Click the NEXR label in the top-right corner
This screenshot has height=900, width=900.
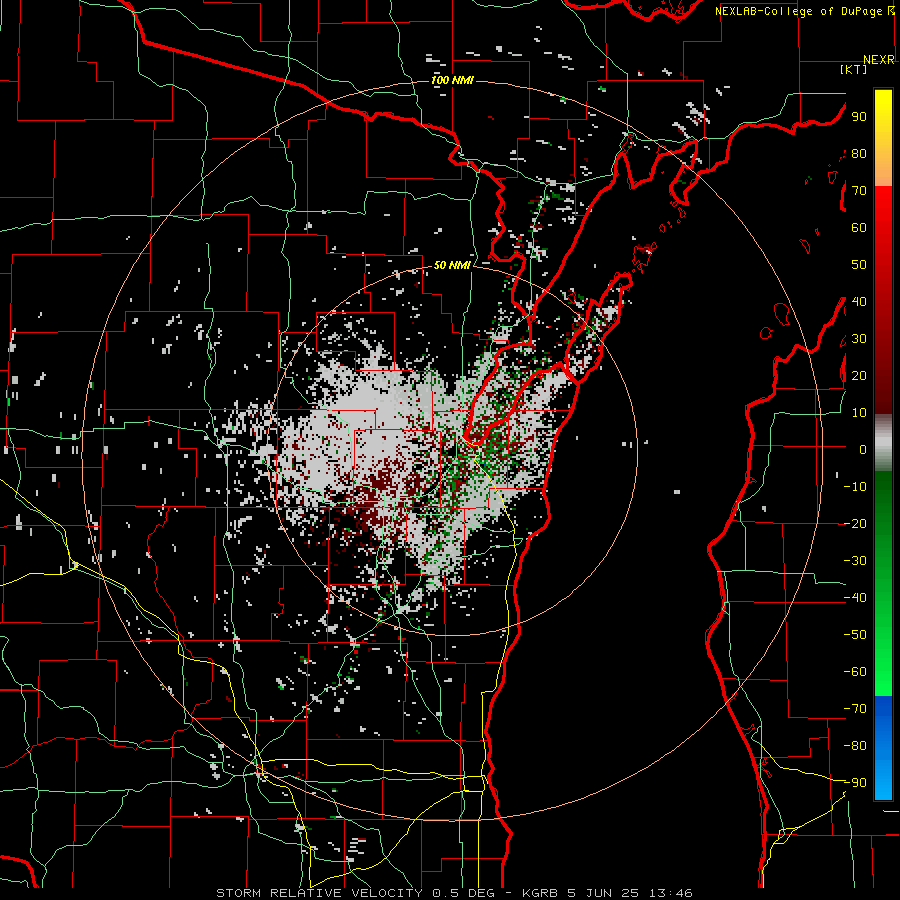click(879, 60)
